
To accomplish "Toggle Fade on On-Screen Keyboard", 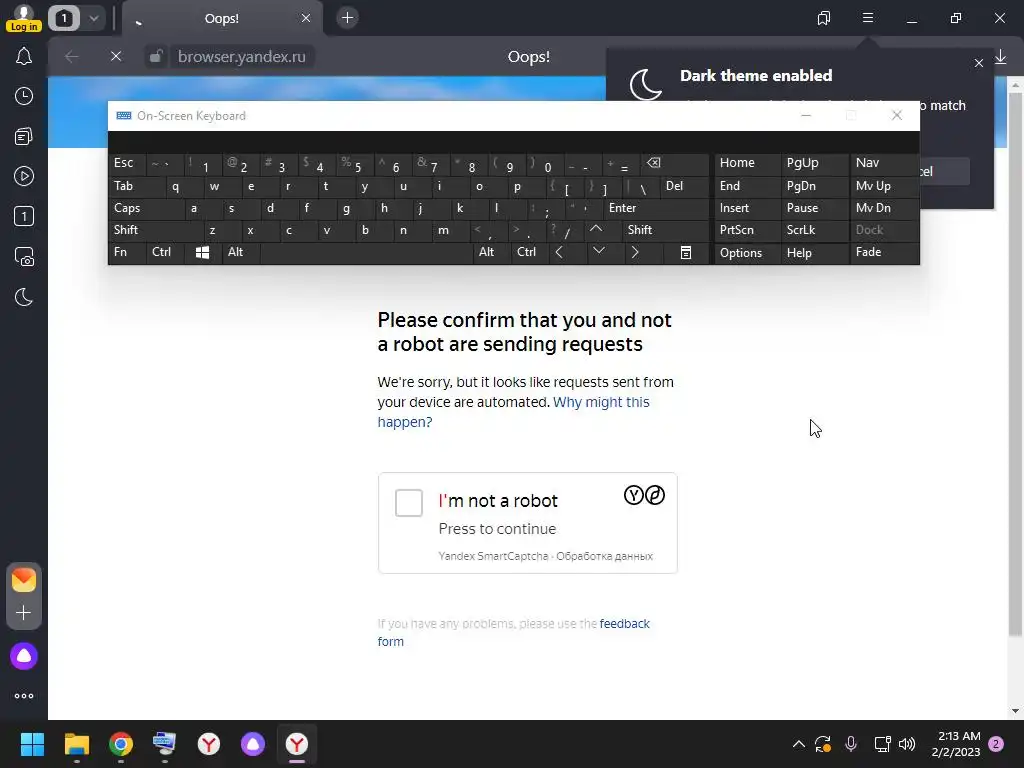I will pyautogui.click(x=884, y=252).
